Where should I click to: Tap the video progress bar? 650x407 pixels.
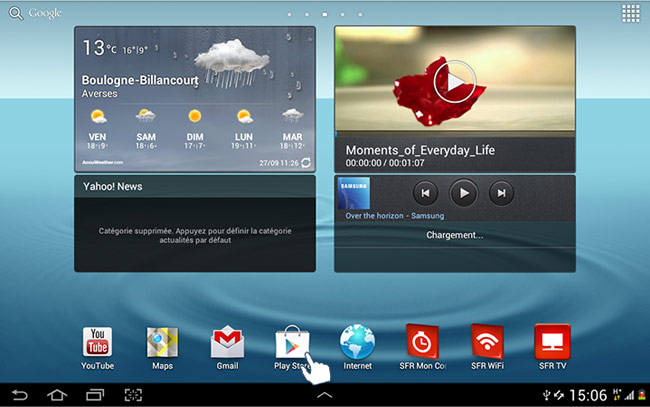pos(455,134)
